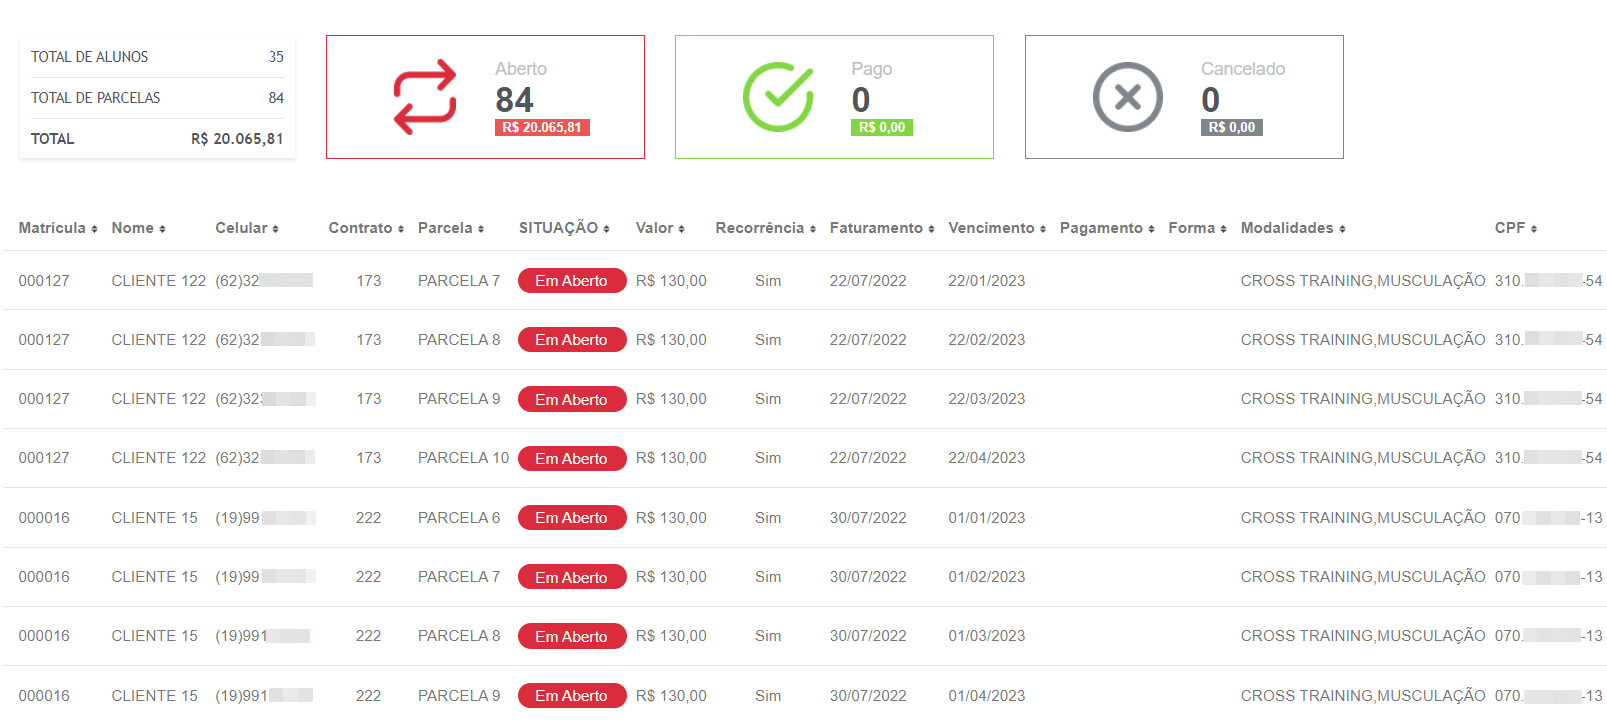This screenshot has width=1607, height=724.
Task: Click CROSS TRAINING,MUSCULAÇÃO in the 01/01/2023 row
Action: click(1363, 518)
